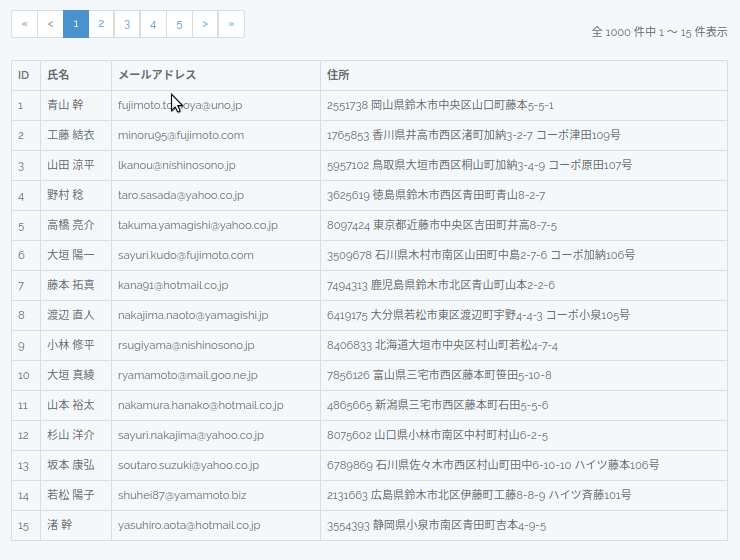Viewport: 740px width, 560px height.
Task: Select address starting 8406833 北海道
Action: [x=442, y=345]
